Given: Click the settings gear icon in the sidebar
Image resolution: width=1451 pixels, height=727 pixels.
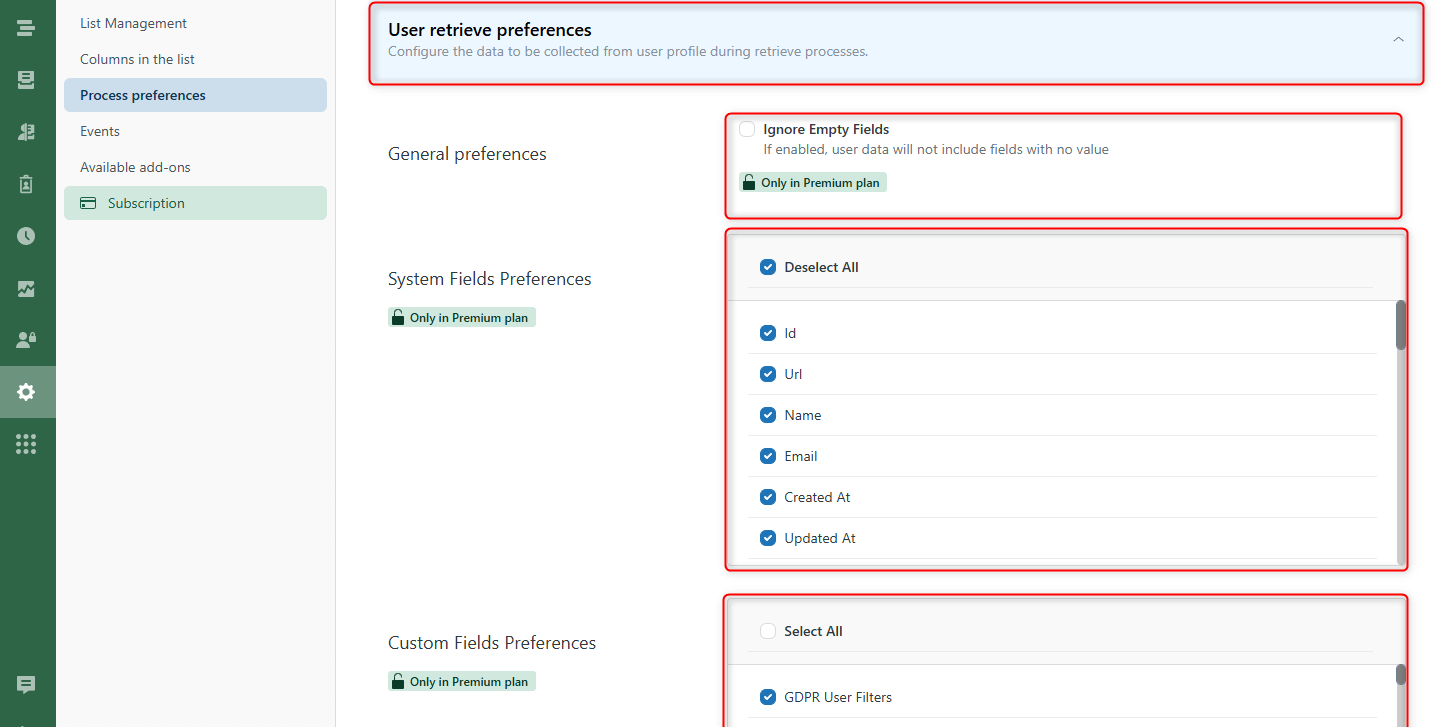Looking at the screenshot, I should (26, 392).
